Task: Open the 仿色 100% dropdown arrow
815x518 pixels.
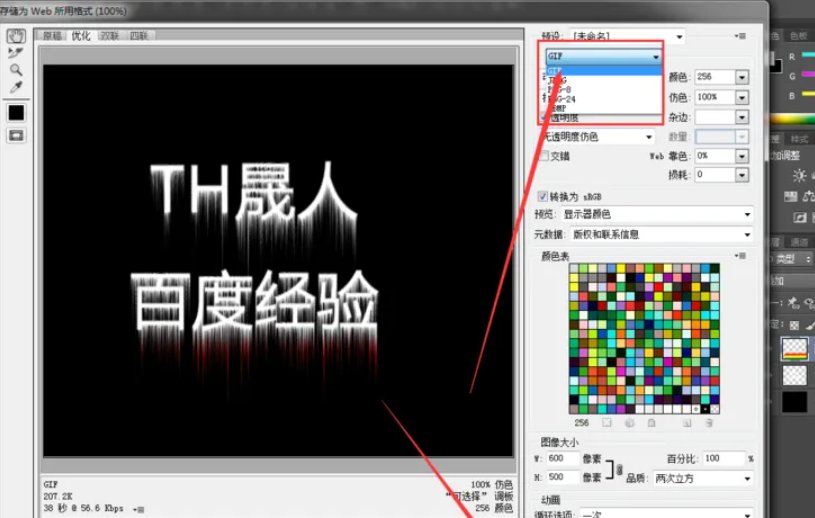Action: [742, 97]
